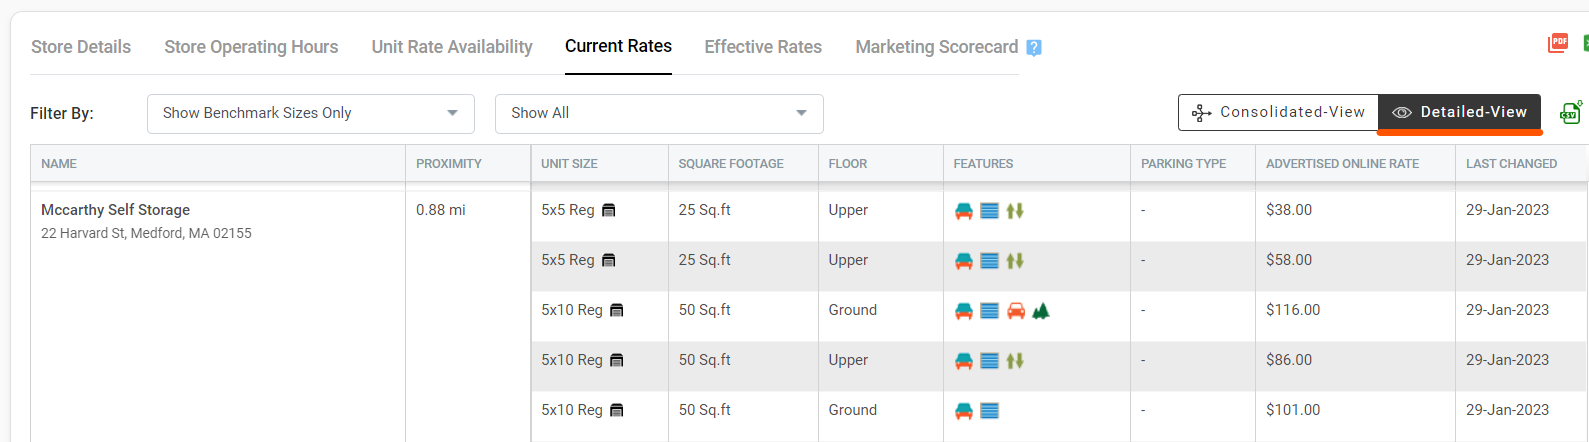1589x442 pixels.
Task: Click green trees outdoor icon in $116.00 row
Action: pos(1041,311)
